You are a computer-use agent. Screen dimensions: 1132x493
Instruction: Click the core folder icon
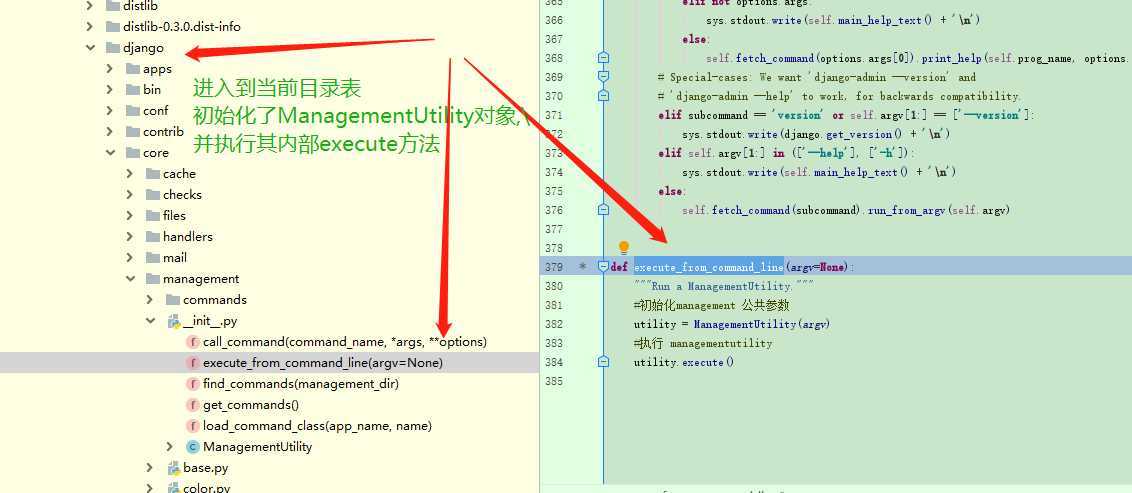click(x=132, y=152)
